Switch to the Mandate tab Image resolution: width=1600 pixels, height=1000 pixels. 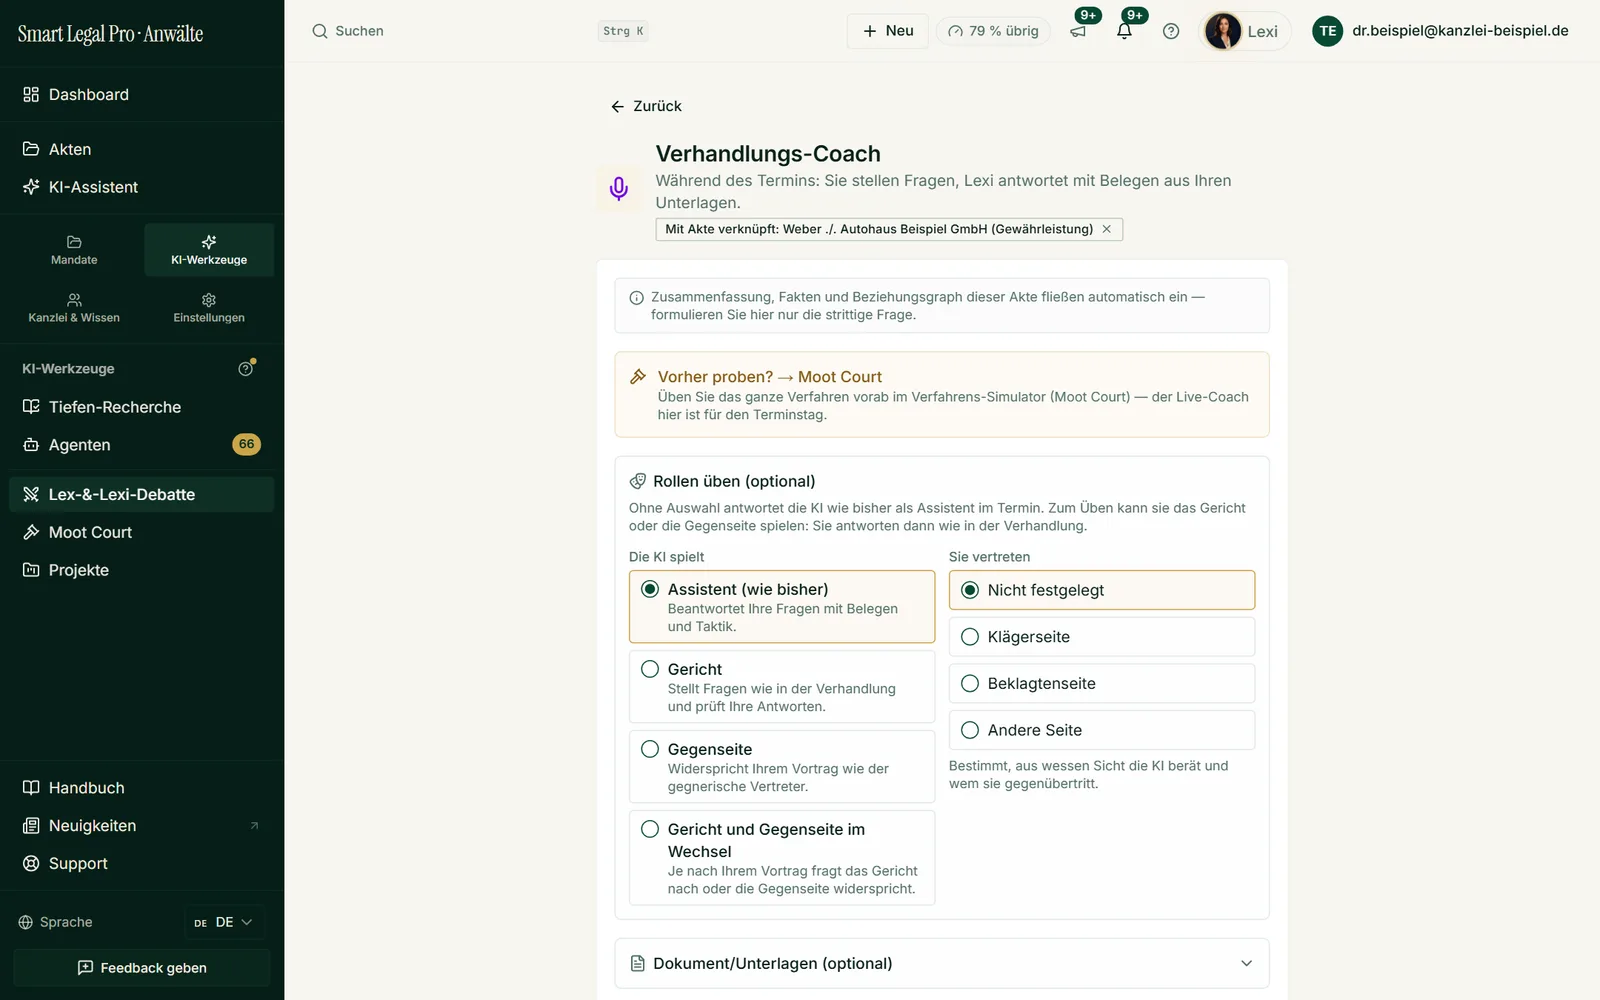point(74,250)
